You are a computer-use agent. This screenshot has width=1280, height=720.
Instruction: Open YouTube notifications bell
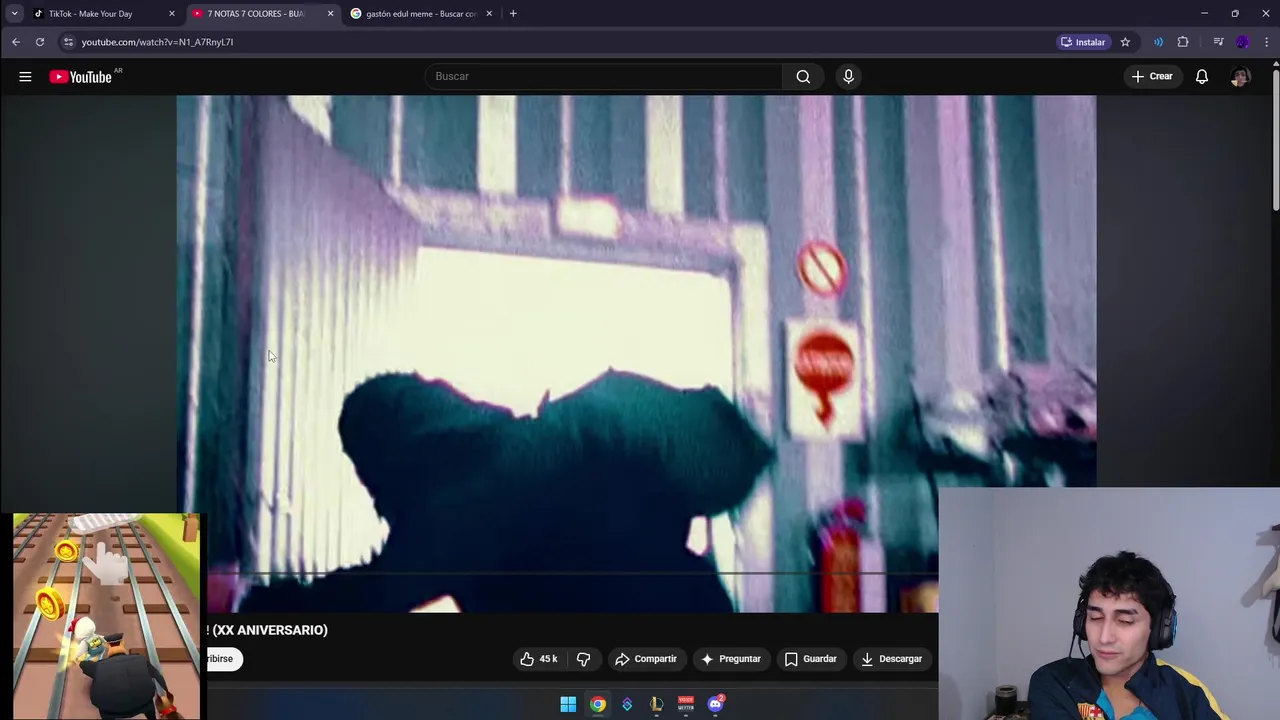[1202, 76]
